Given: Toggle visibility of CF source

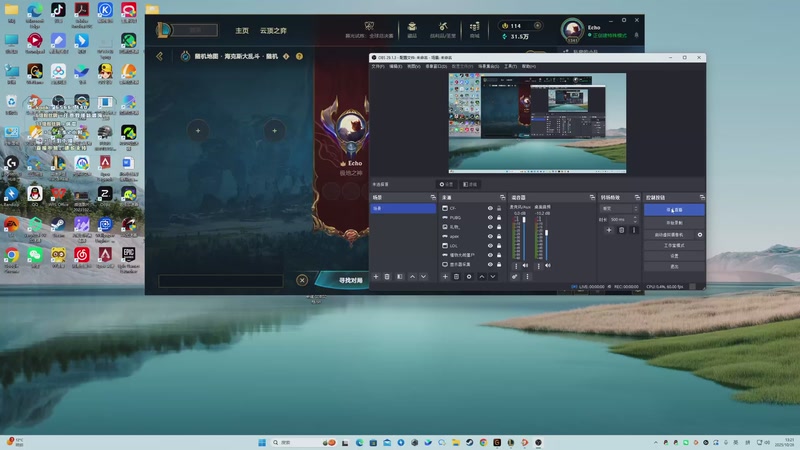Looking at the screenshot, I should (490, 208).
